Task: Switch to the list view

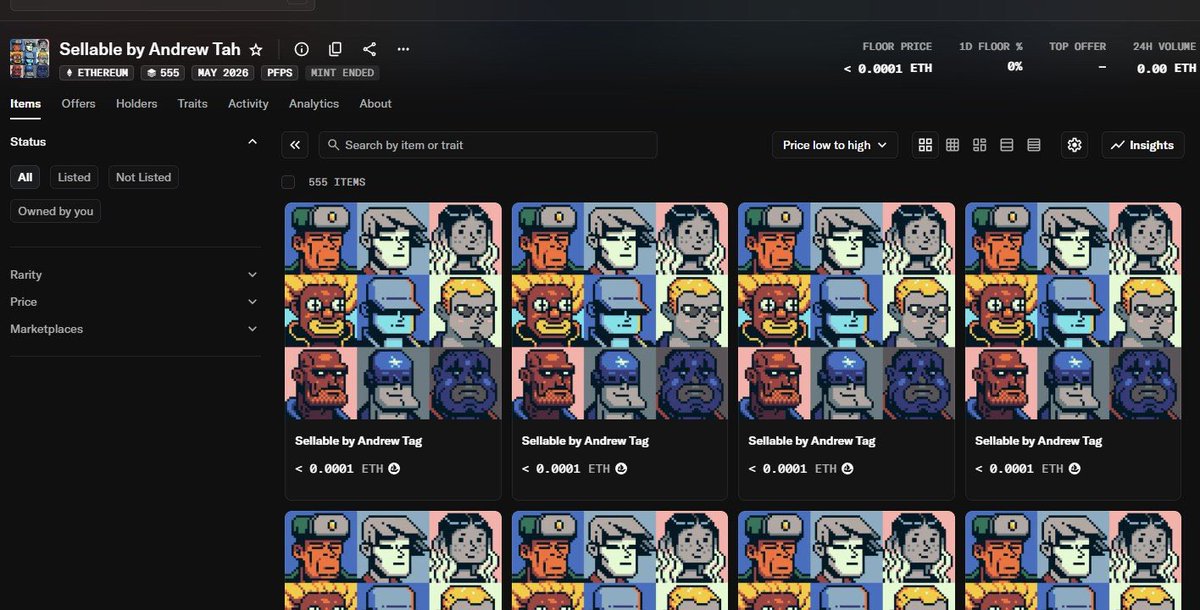Action: [x=1007, y=145]
